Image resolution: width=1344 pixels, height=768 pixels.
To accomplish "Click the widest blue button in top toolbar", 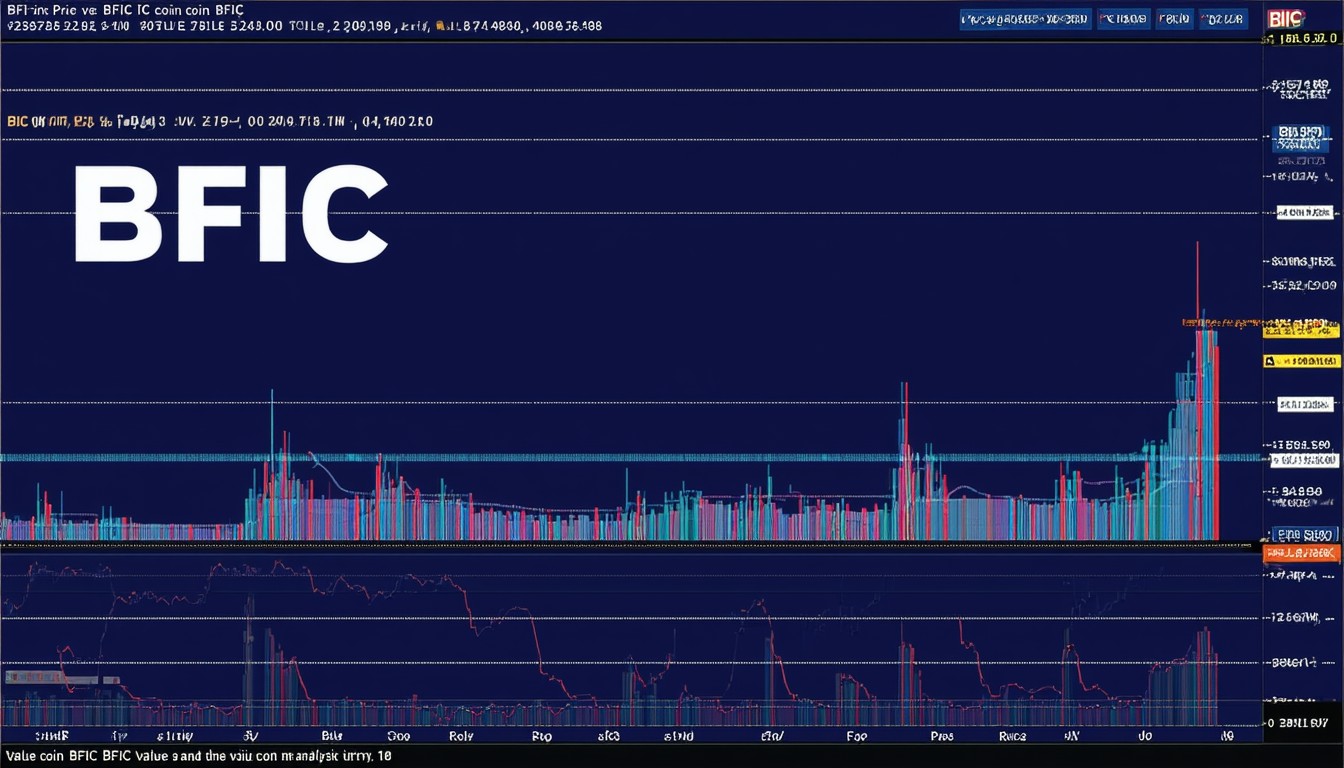I will coord(1024,19).
